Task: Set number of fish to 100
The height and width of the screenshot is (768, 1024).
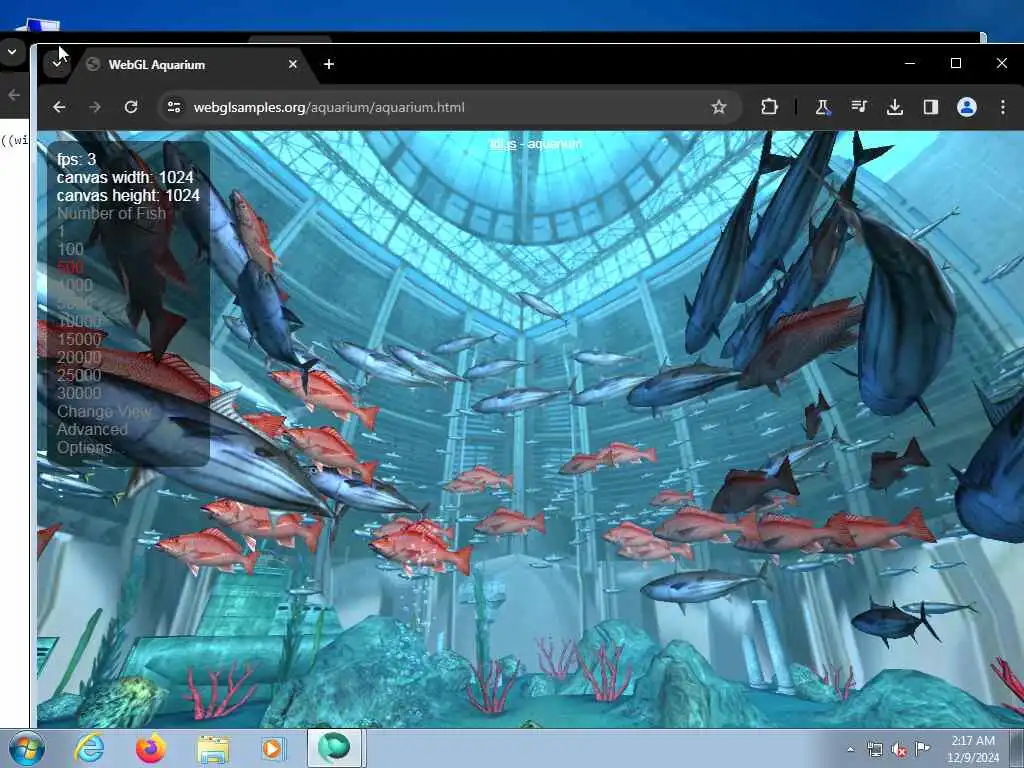Action: pos(71,249)
